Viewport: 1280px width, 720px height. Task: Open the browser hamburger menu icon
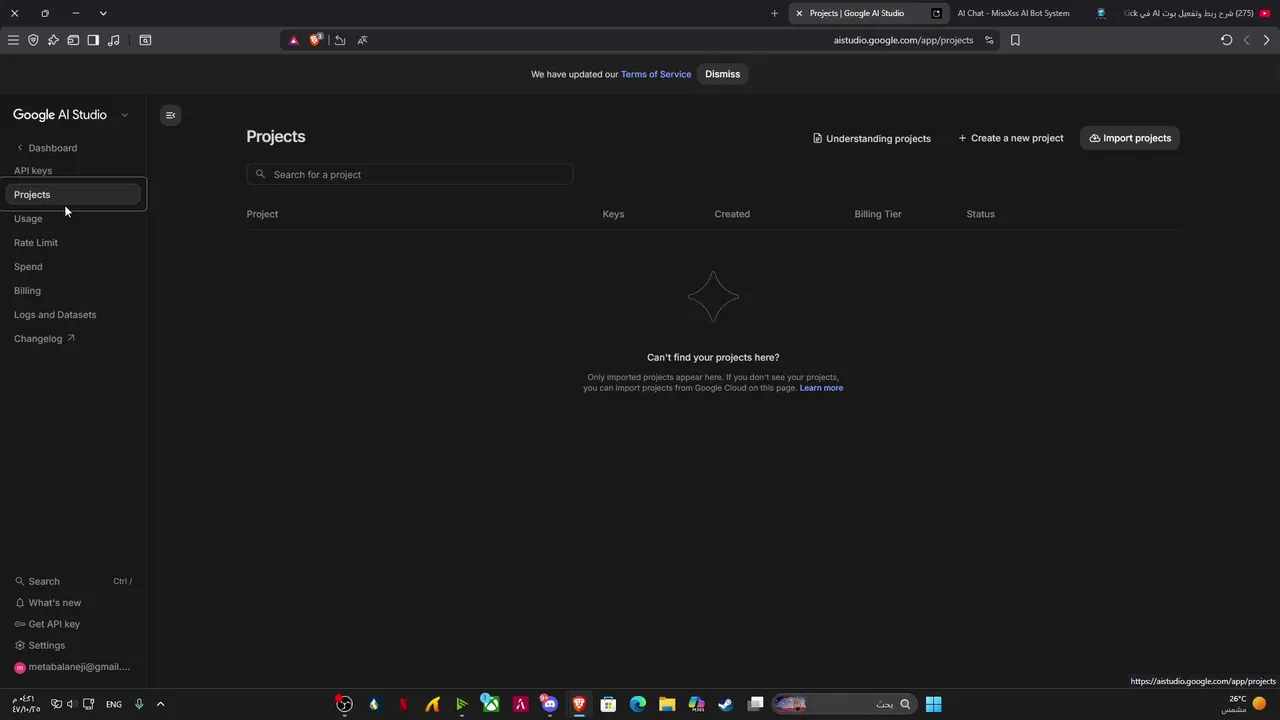click(x=13, y=40)
